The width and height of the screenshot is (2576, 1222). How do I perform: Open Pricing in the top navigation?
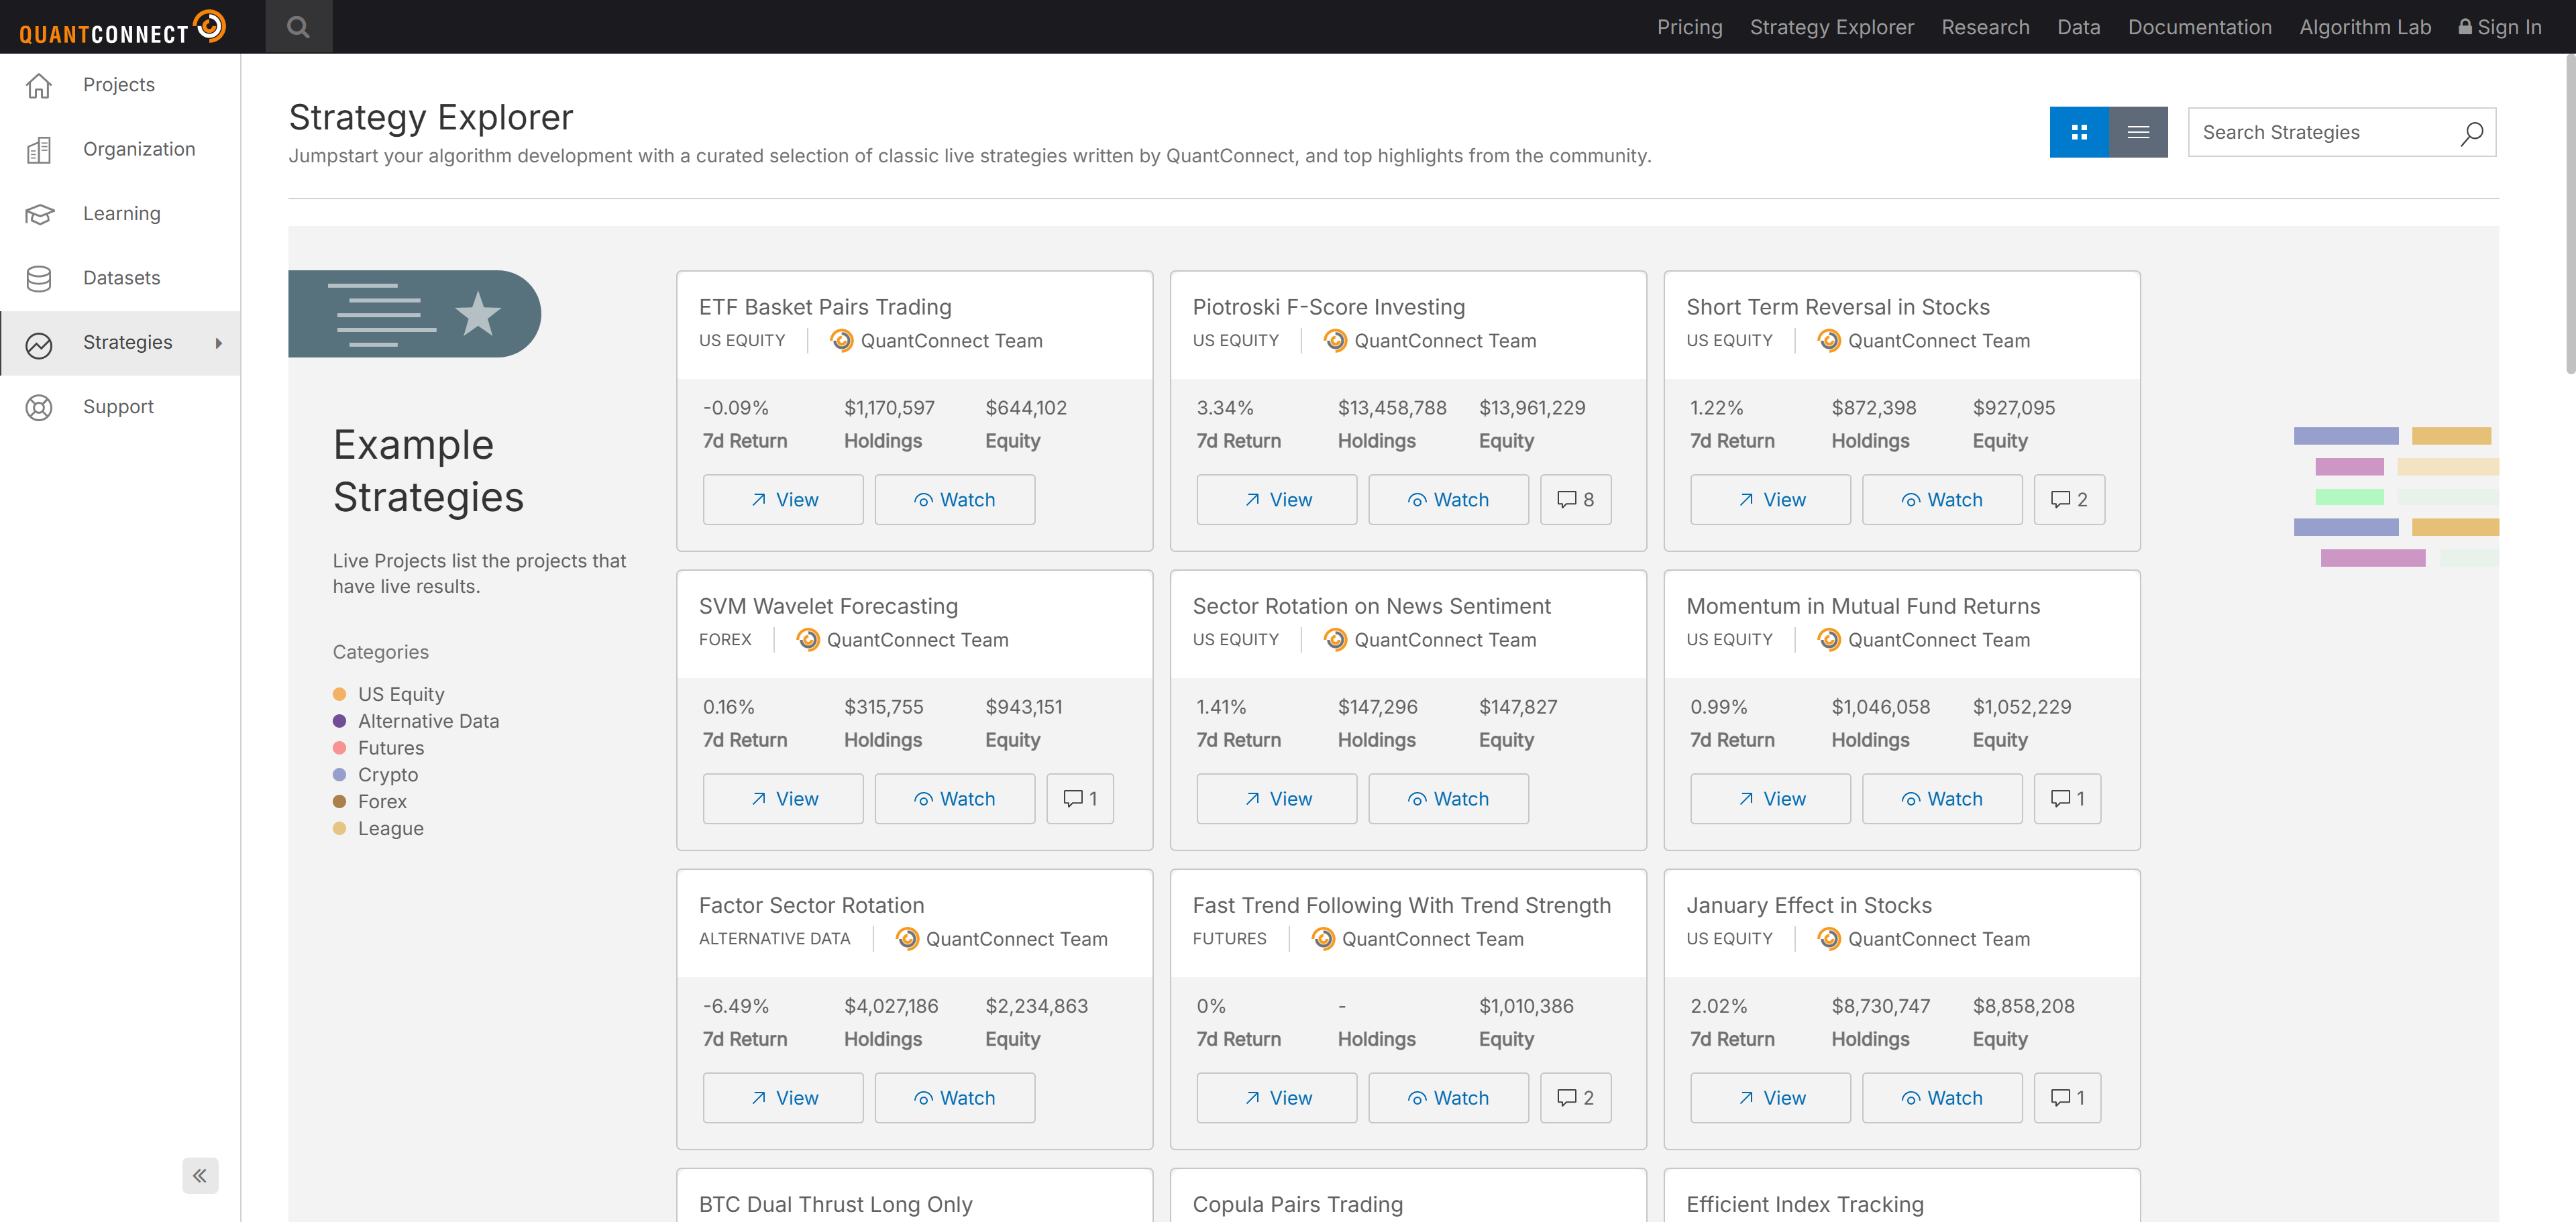click(1689, 27)
